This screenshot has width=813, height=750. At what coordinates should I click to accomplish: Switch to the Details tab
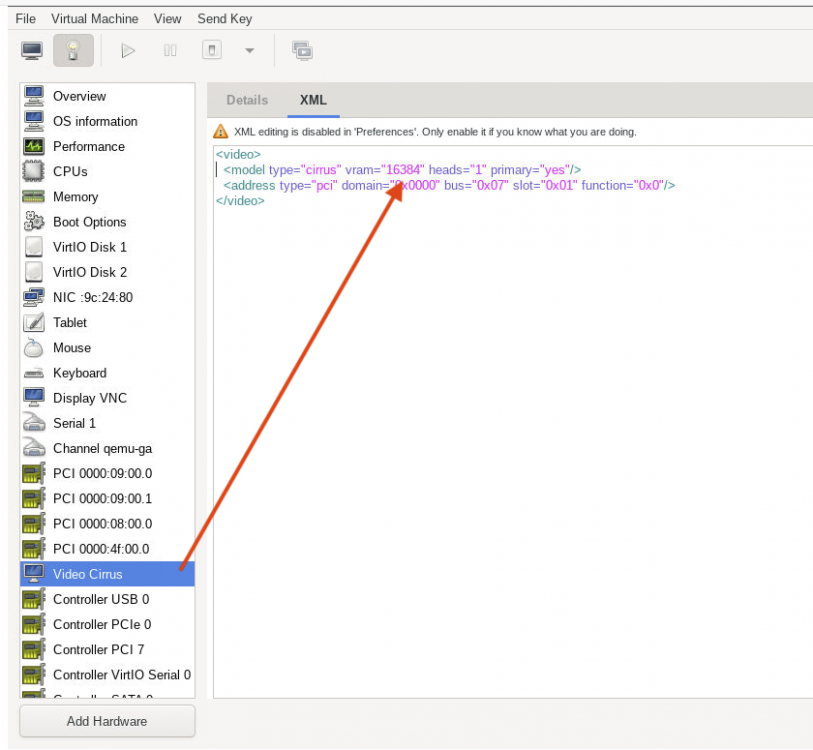point(247,100)
